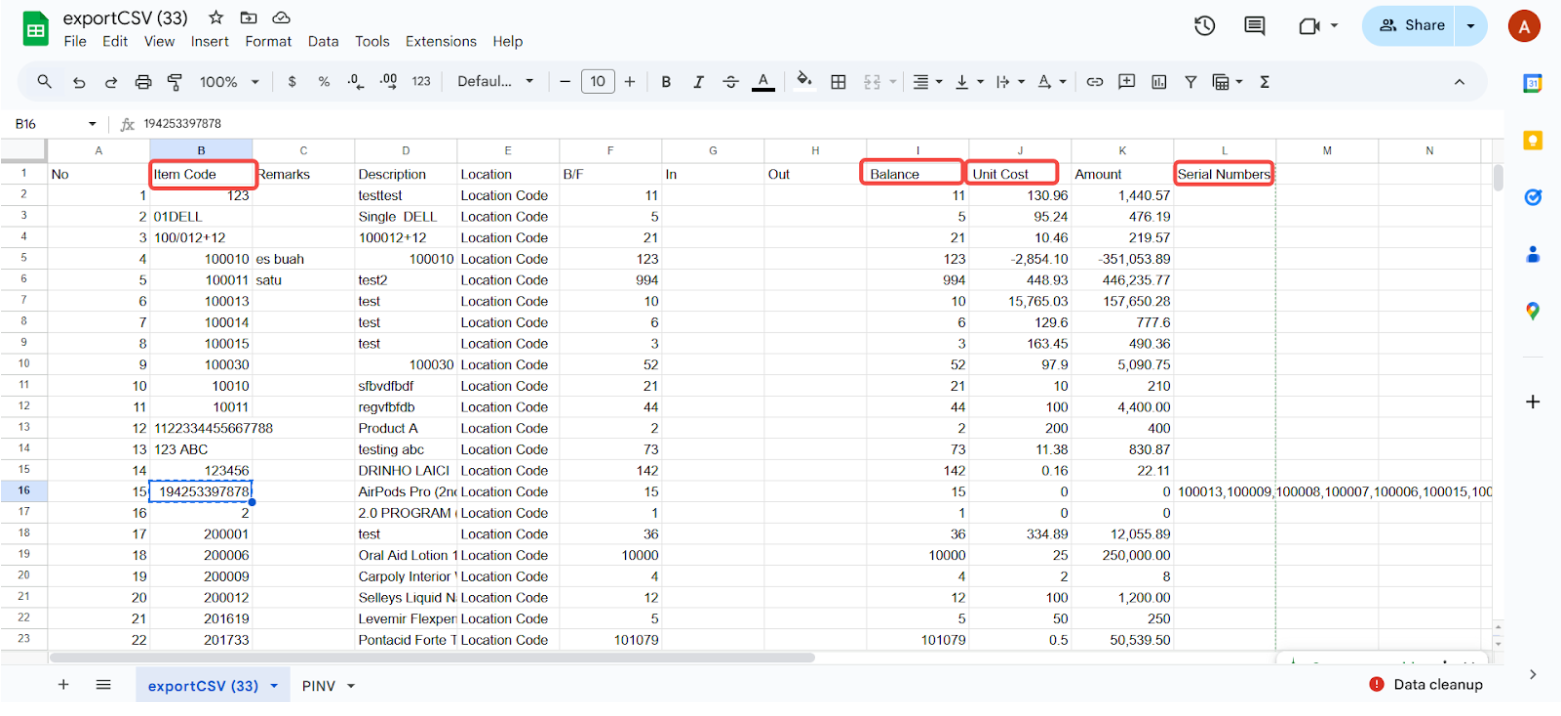Toggle bold formatting
The width and height of the screenshot is (1561, 716).
[x=666, y=82]
